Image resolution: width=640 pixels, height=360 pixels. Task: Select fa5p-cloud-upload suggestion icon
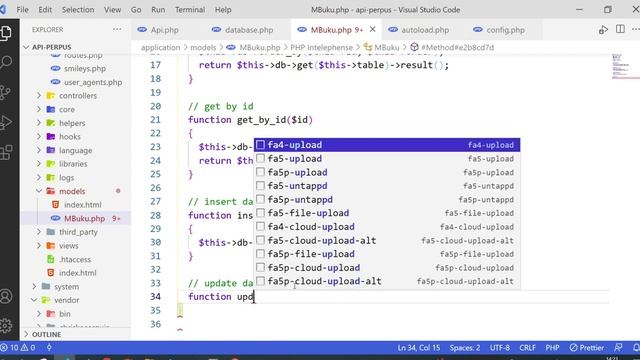(x=260, y=268)
